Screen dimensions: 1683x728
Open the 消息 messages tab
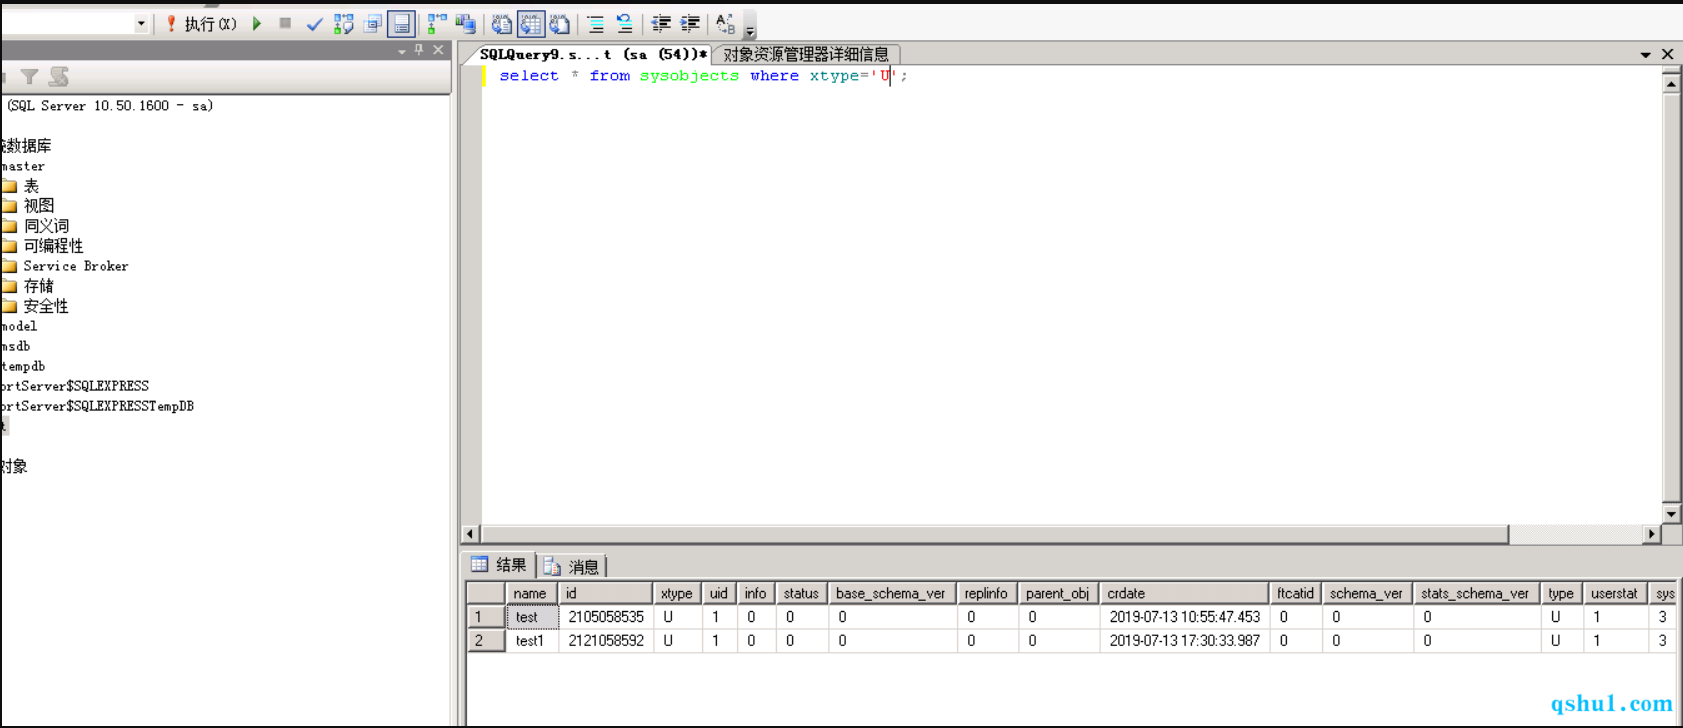[572, 566]
